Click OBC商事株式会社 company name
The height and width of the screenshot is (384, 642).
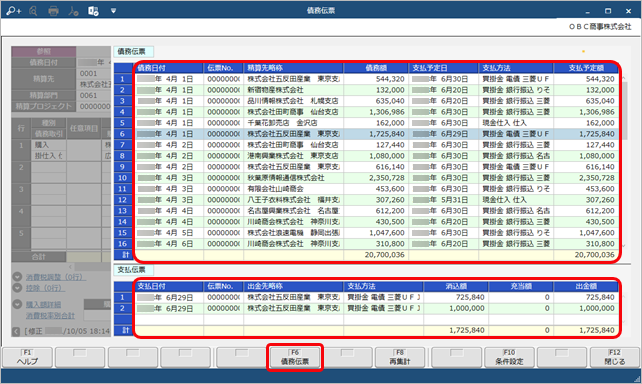600,27
